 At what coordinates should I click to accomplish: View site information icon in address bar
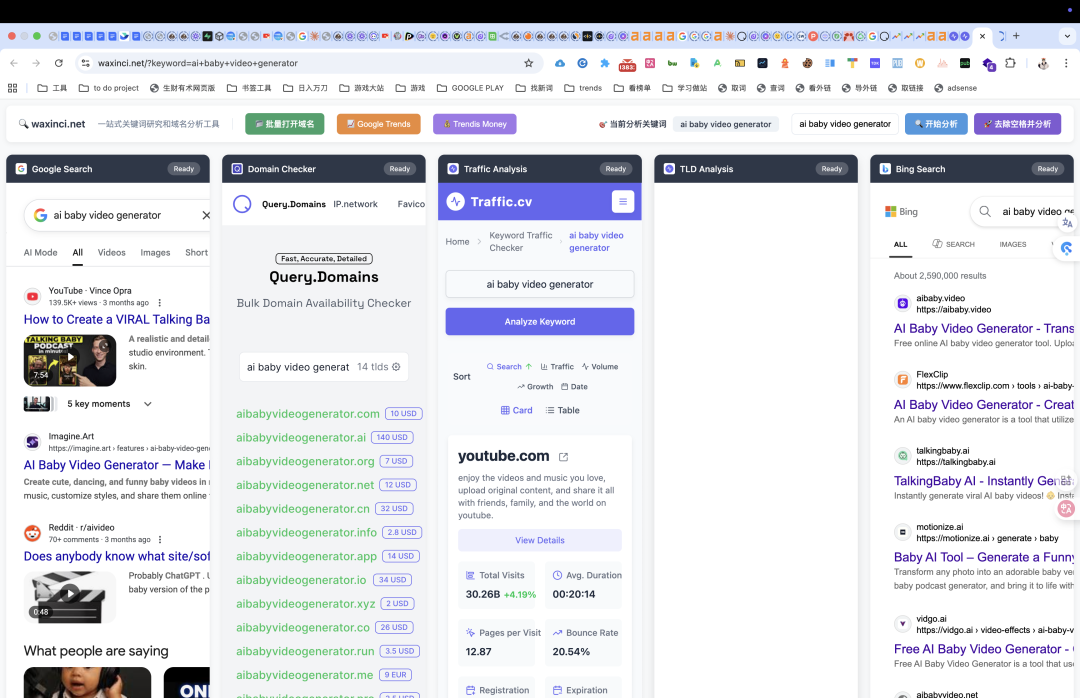click(x=85, y=63)
